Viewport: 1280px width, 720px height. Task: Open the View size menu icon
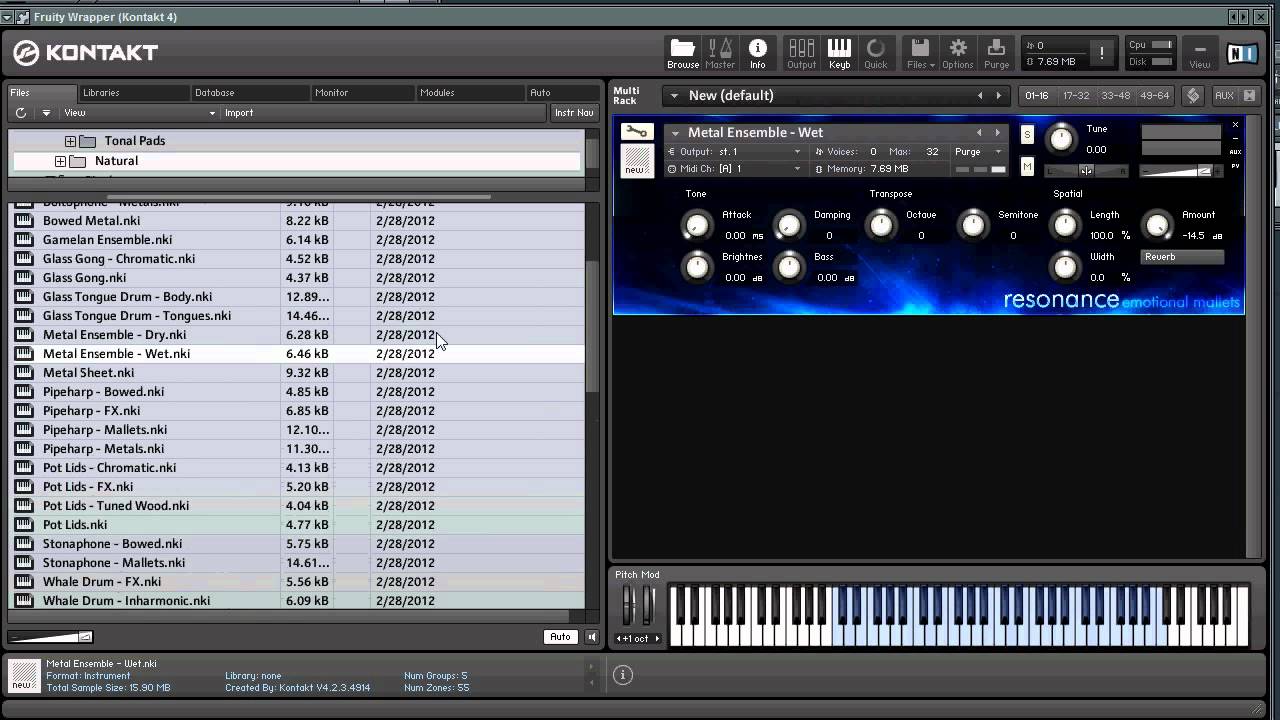(1199, 53)
